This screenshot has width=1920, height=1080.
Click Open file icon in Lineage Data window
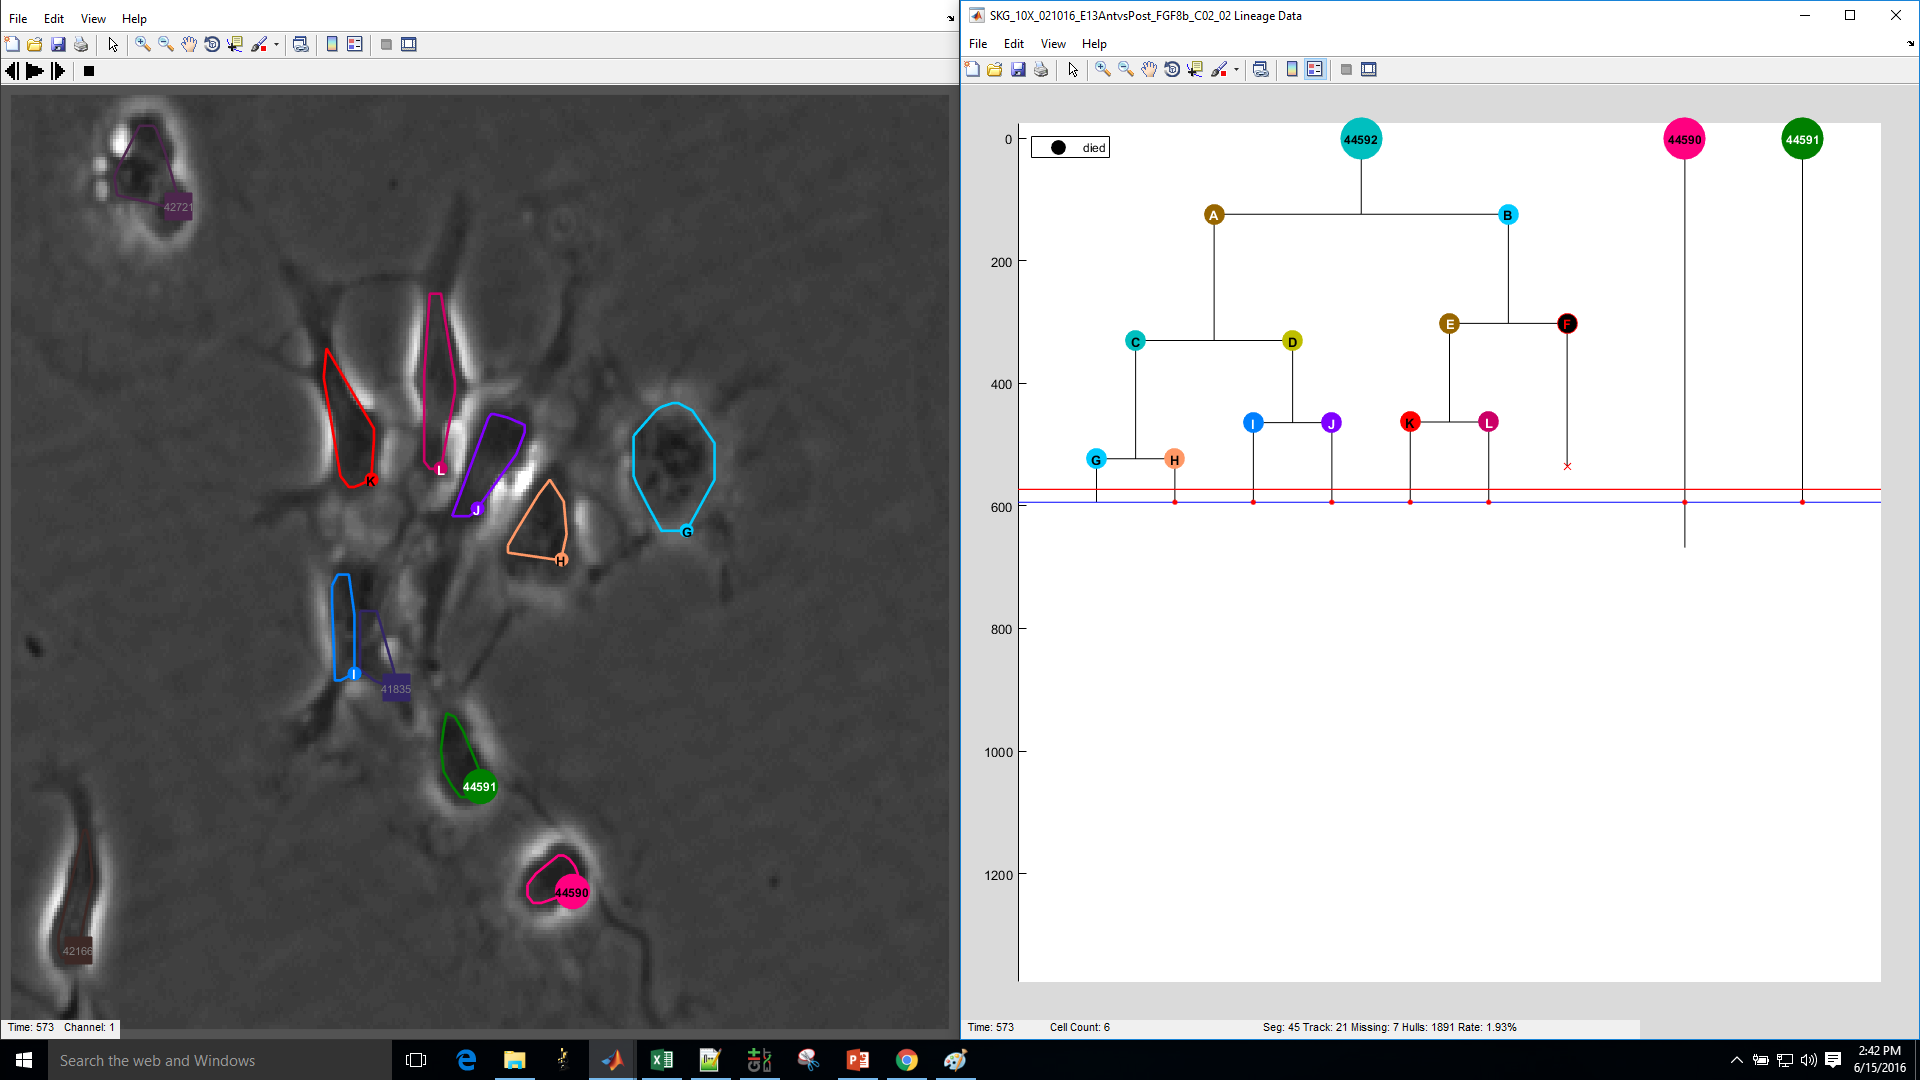coord(995,69)
